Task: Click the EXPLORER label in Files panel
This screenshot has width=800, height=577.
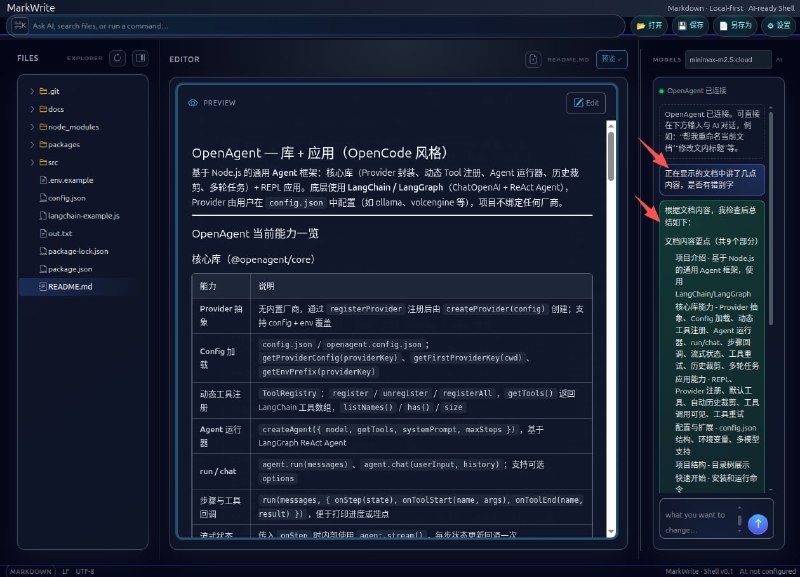Action: [x=84, y=58]
